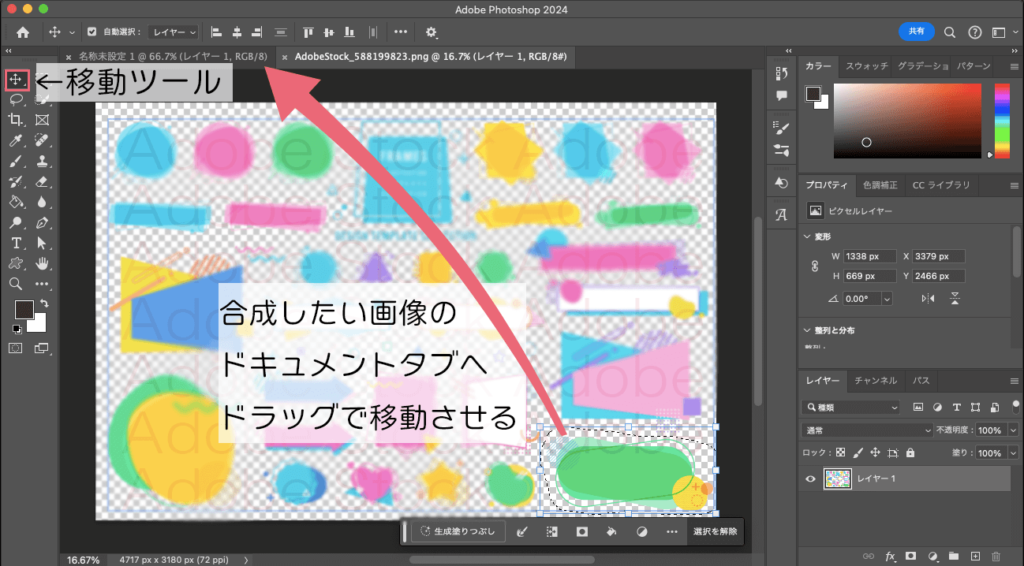Open the options bar gear settings
This screenshot has width=1024, height=566.
tap(431, 32)
